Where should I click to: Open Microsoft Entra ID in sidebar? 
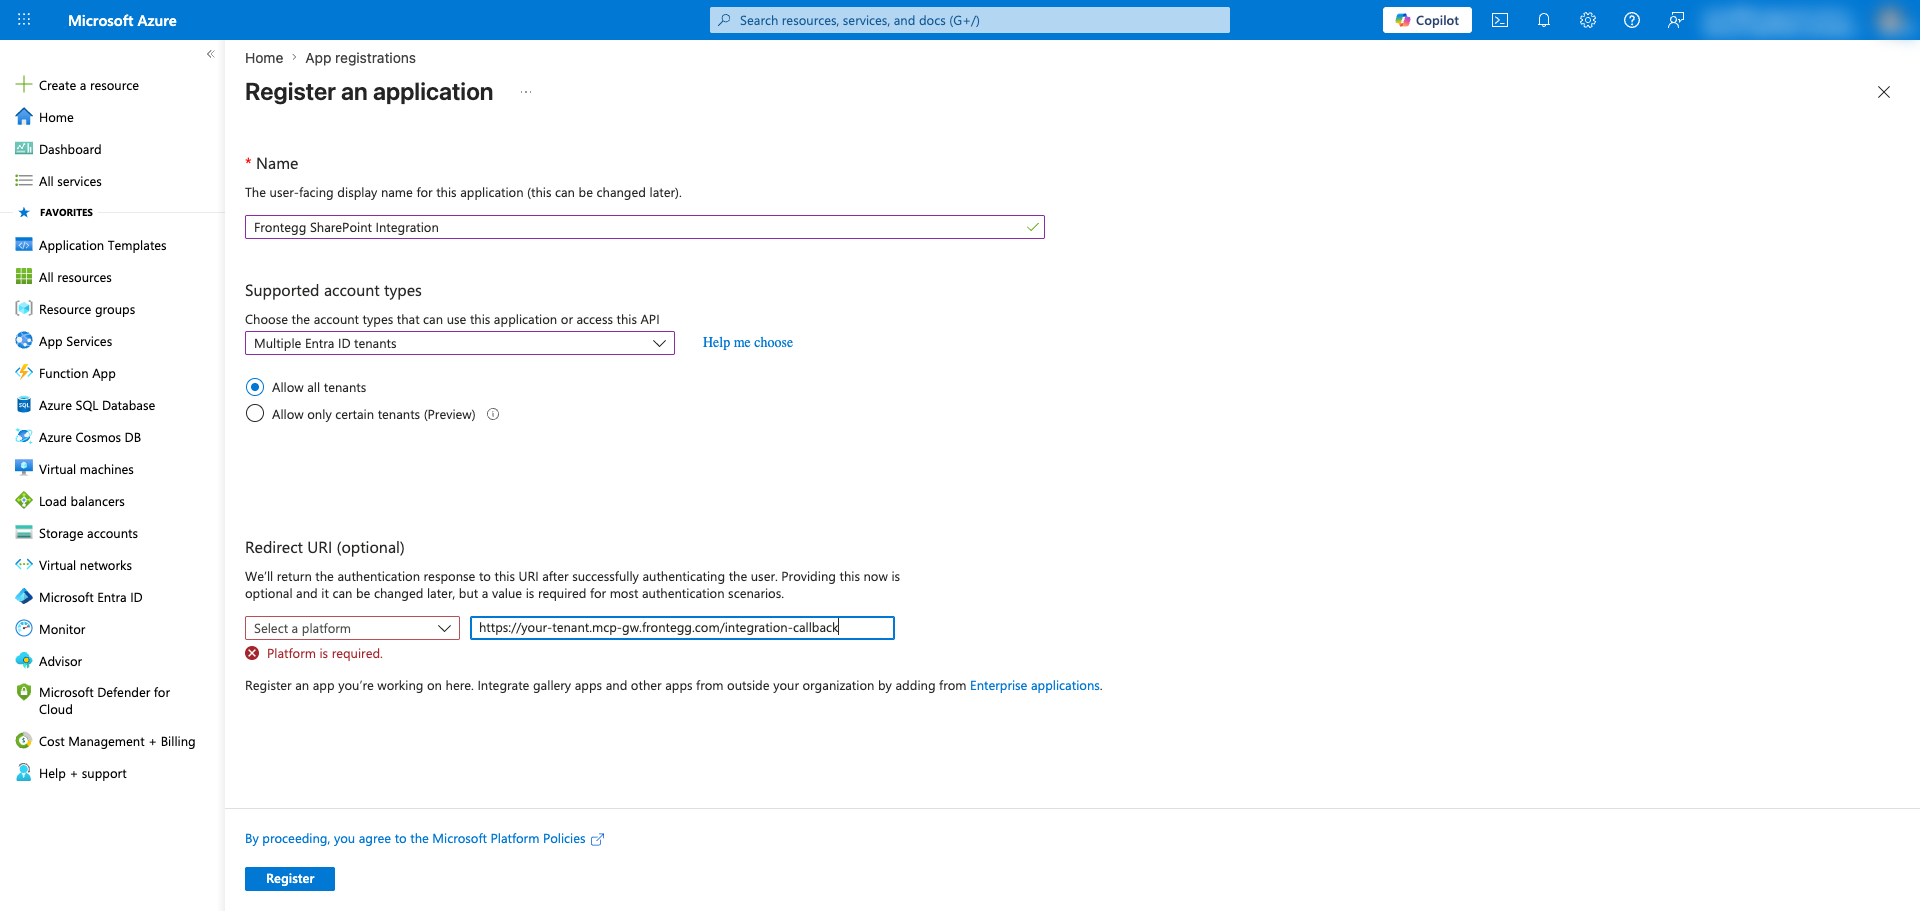[x=90, y=597]
